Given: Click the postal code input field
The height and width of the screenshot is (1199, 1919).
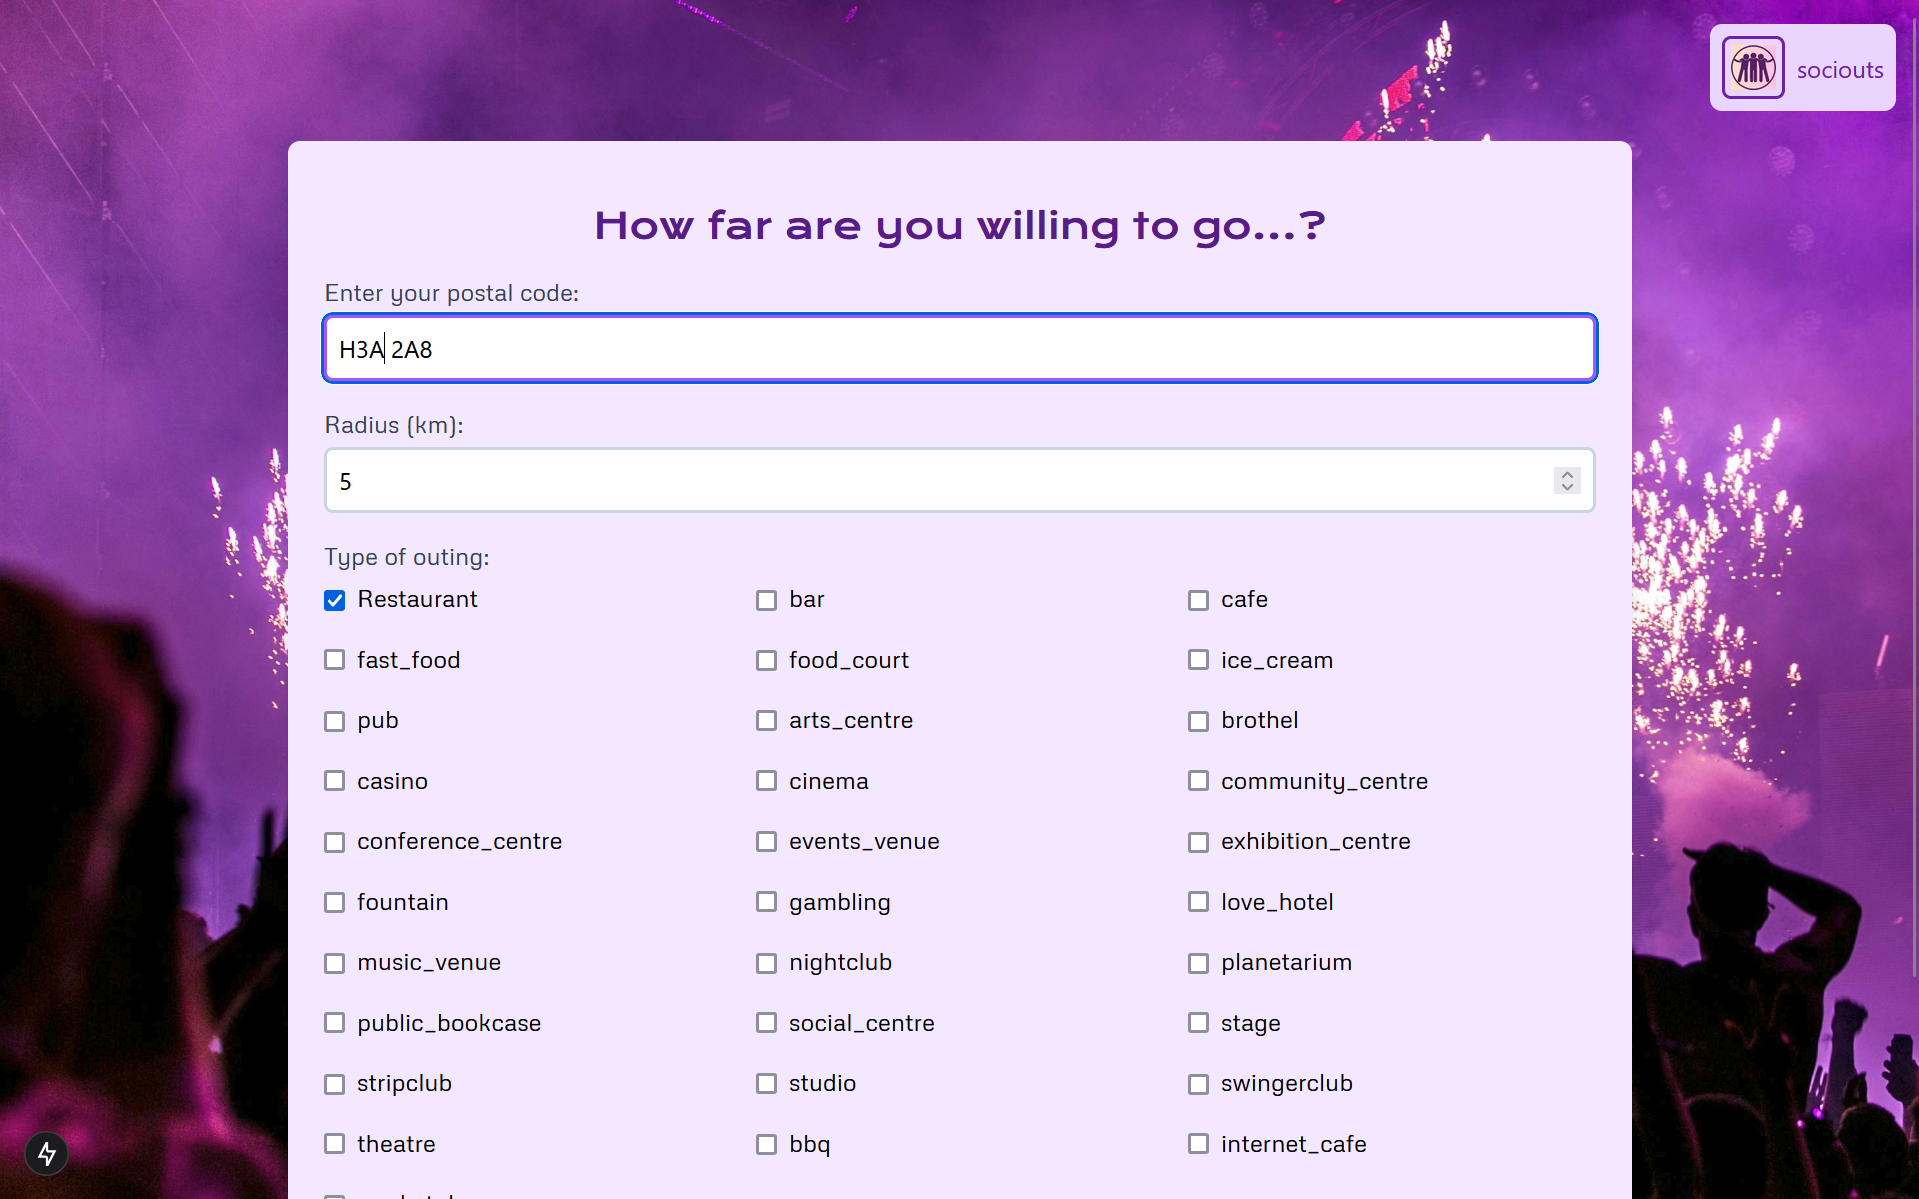Looking at the screenshot, I should click(958, 349).
